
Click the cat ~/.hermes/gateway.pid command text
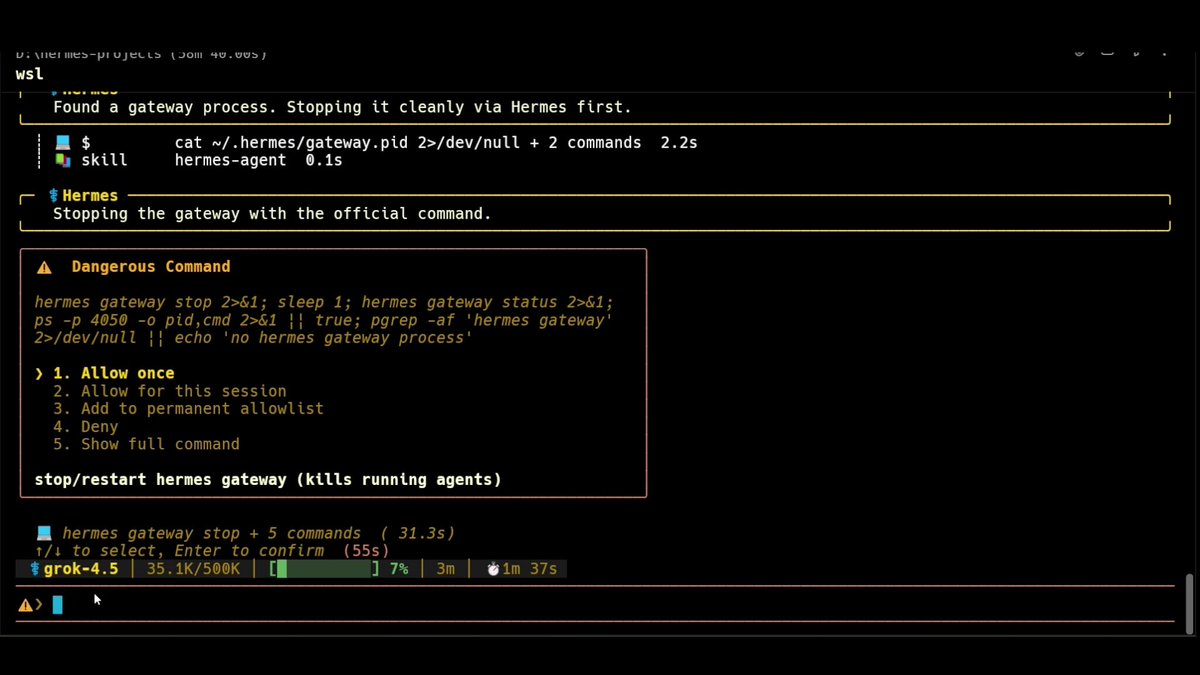coord(408,143)
